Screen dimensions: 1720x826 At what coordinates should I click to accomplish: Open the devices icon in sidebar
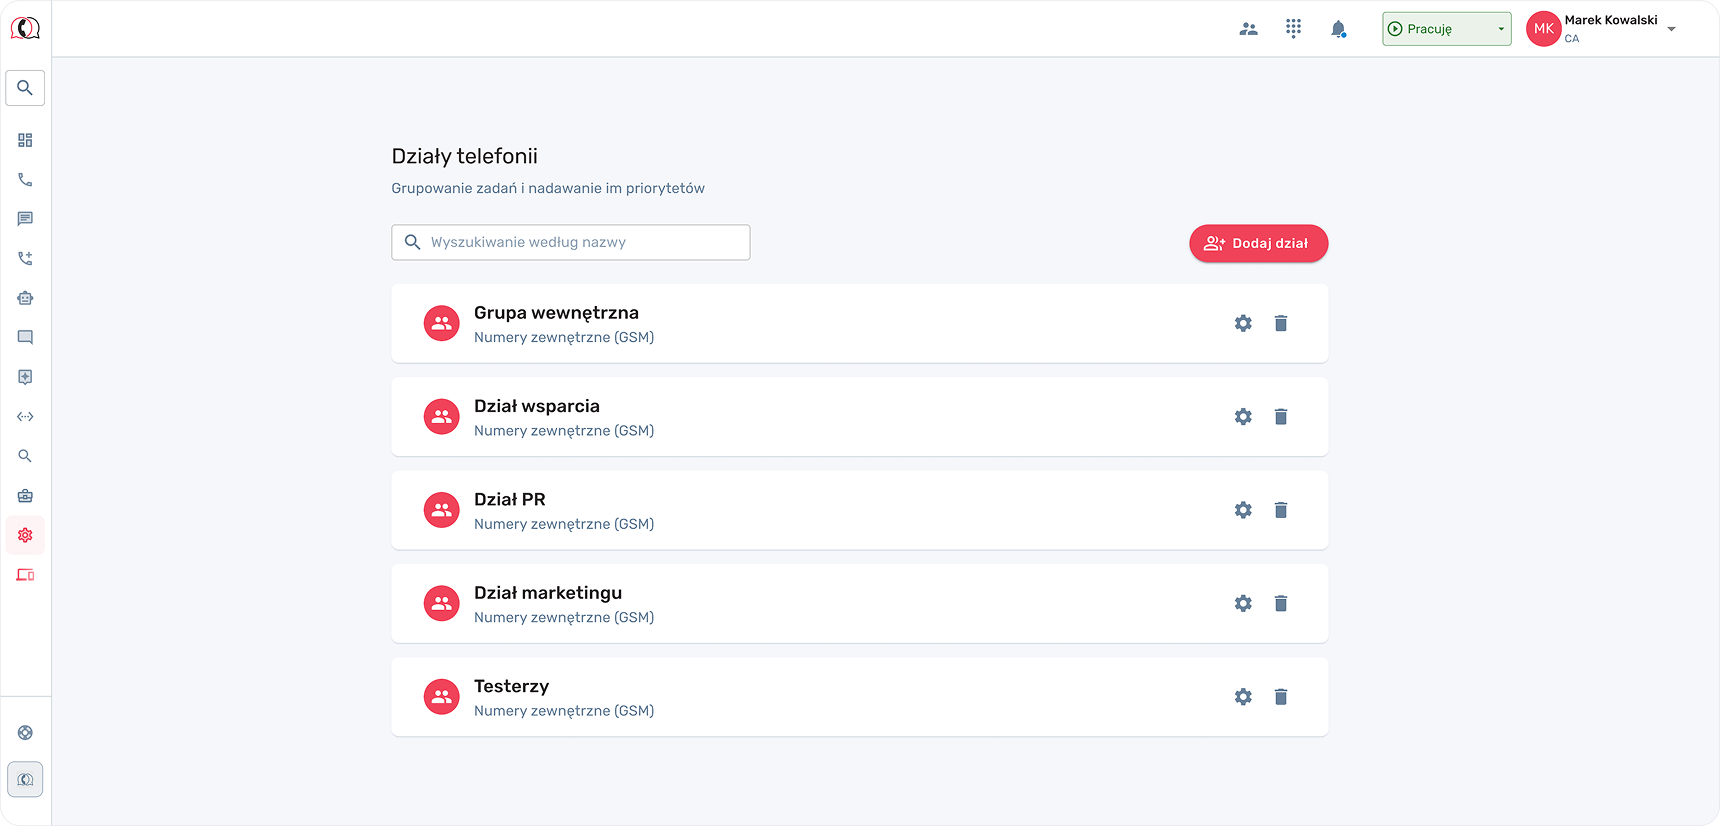25,575
